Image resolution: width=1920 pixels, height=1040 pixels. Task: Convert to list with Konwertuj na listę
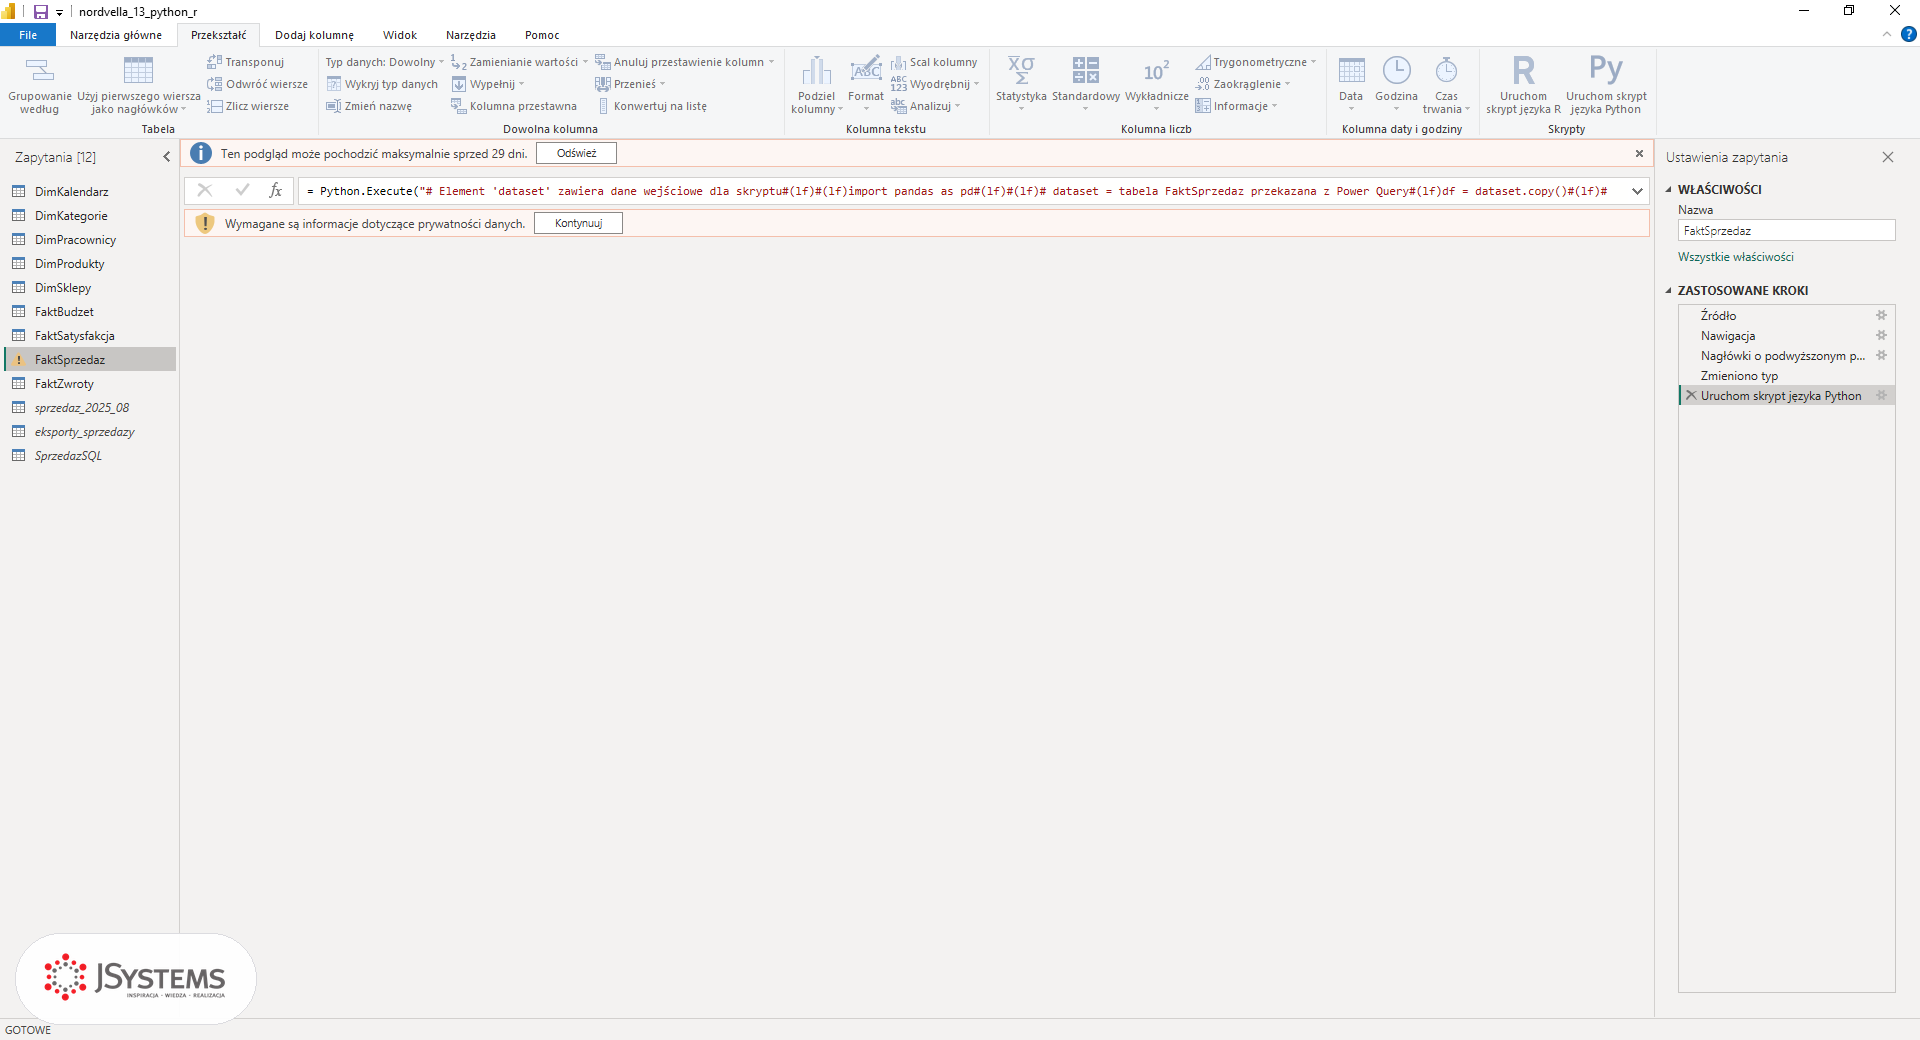click(652, 106)
